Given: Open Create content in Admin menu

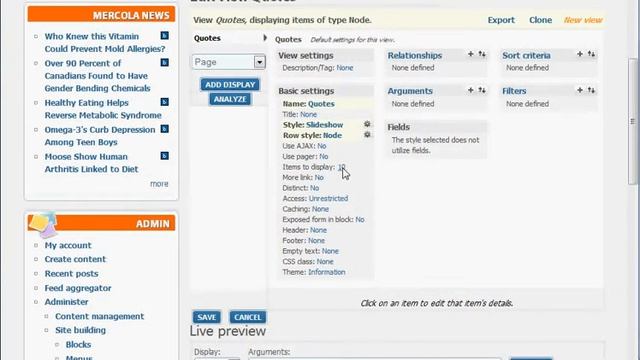Looking at the screenshot, I should [x=75, y=259].
